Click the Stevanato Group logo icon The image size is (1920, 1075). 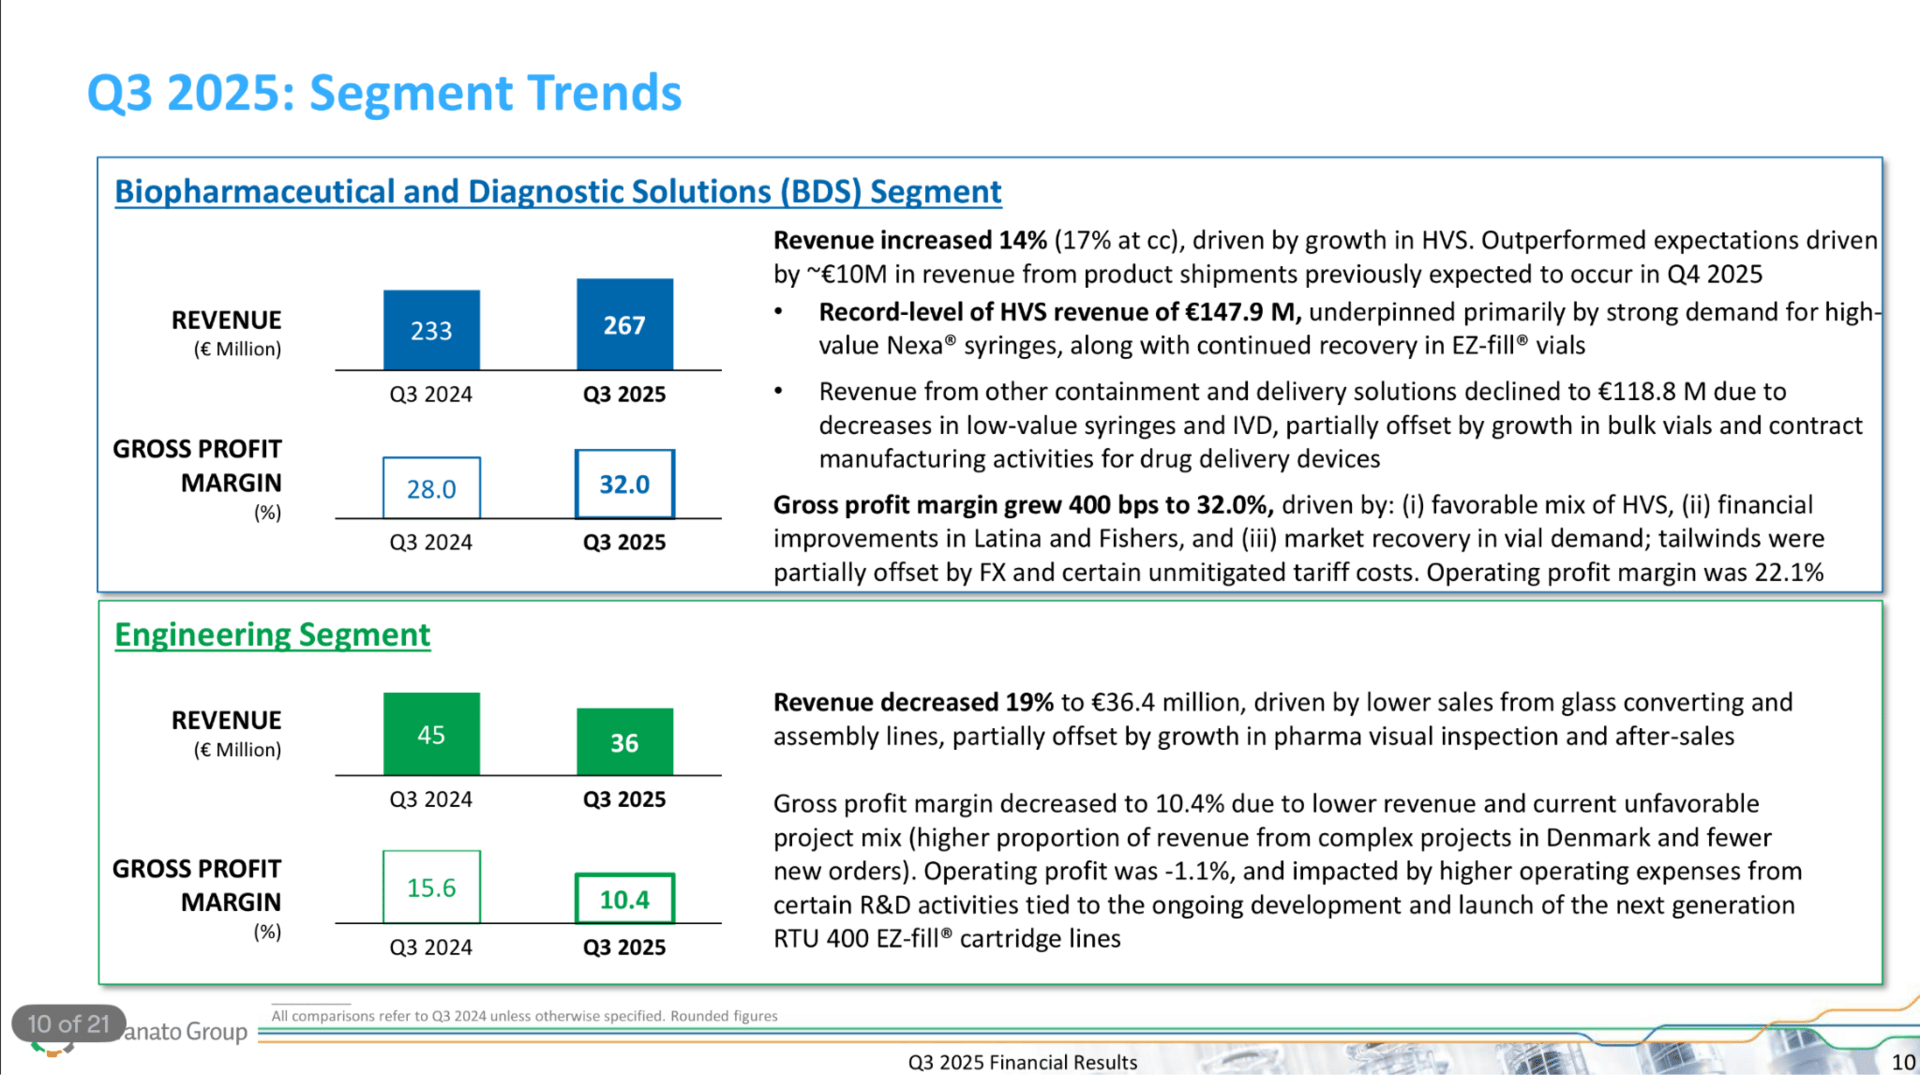point(50,1048)
